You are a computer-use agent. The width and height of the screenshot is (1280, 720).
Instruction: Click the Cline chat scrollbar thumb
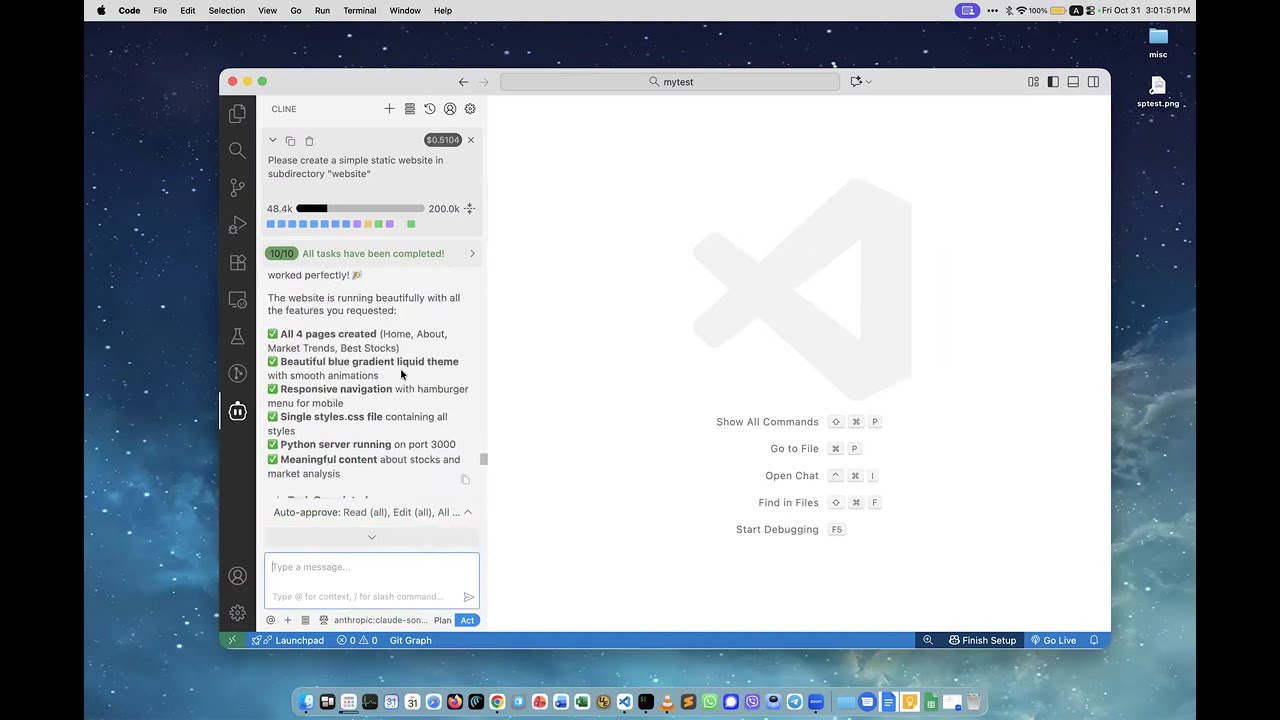[x=484, y=459]
